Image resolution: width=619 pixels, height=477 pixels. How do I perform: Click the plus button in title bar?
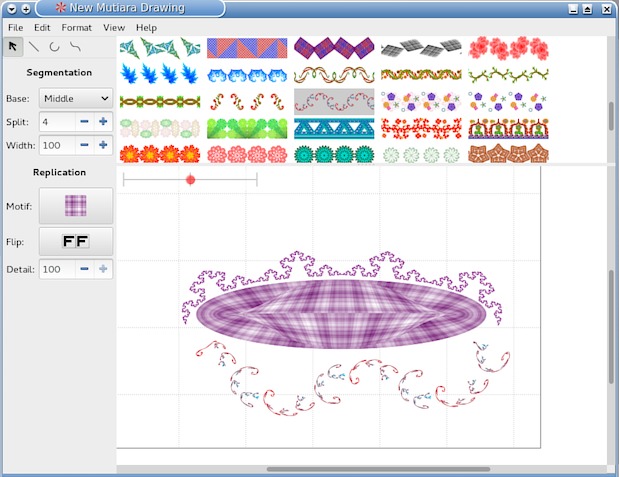click(x=26, y=9)
